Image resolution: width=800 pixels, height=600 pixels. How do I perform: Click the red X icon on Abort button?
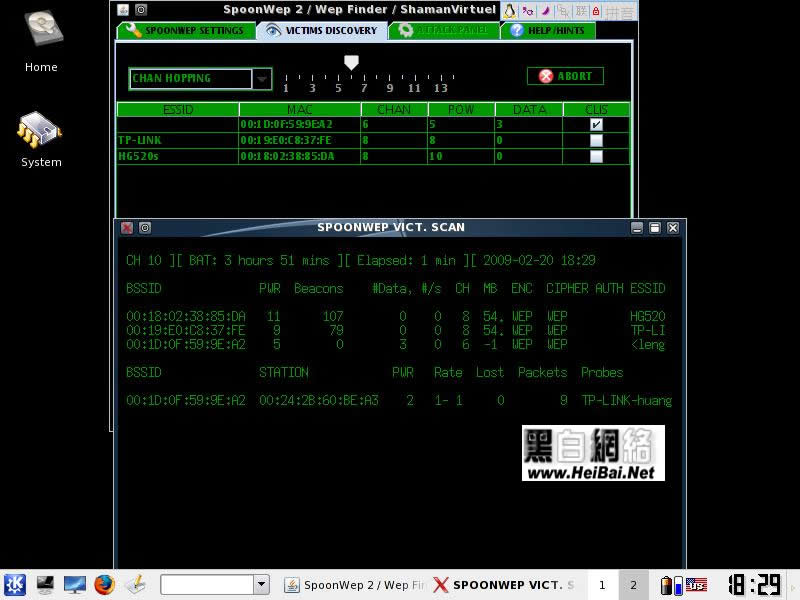[x=545, y=77]
